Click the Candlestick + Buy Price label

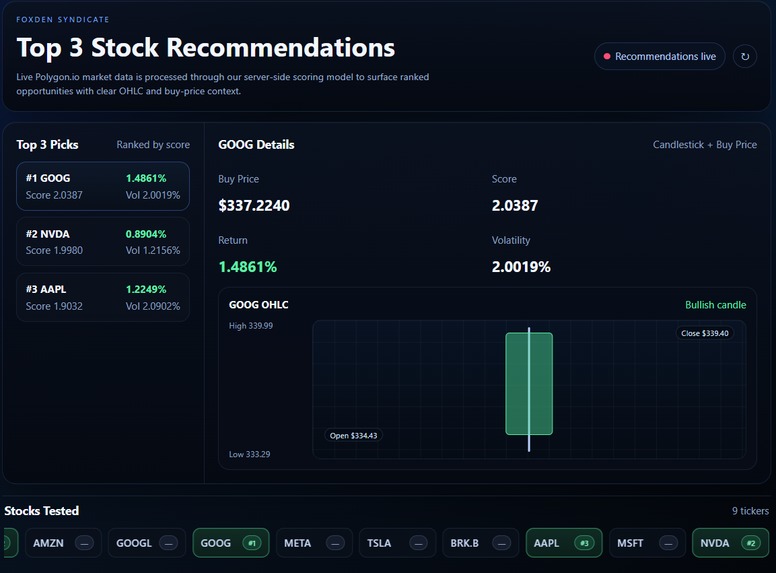click(x=705, y=144)
